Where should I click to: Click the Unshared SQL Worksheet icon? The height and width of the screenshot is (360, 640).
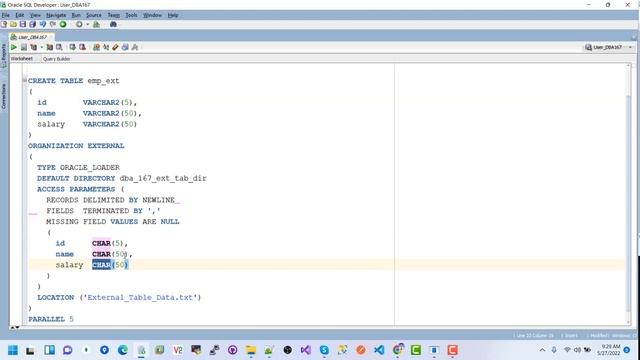coord(96,47)
